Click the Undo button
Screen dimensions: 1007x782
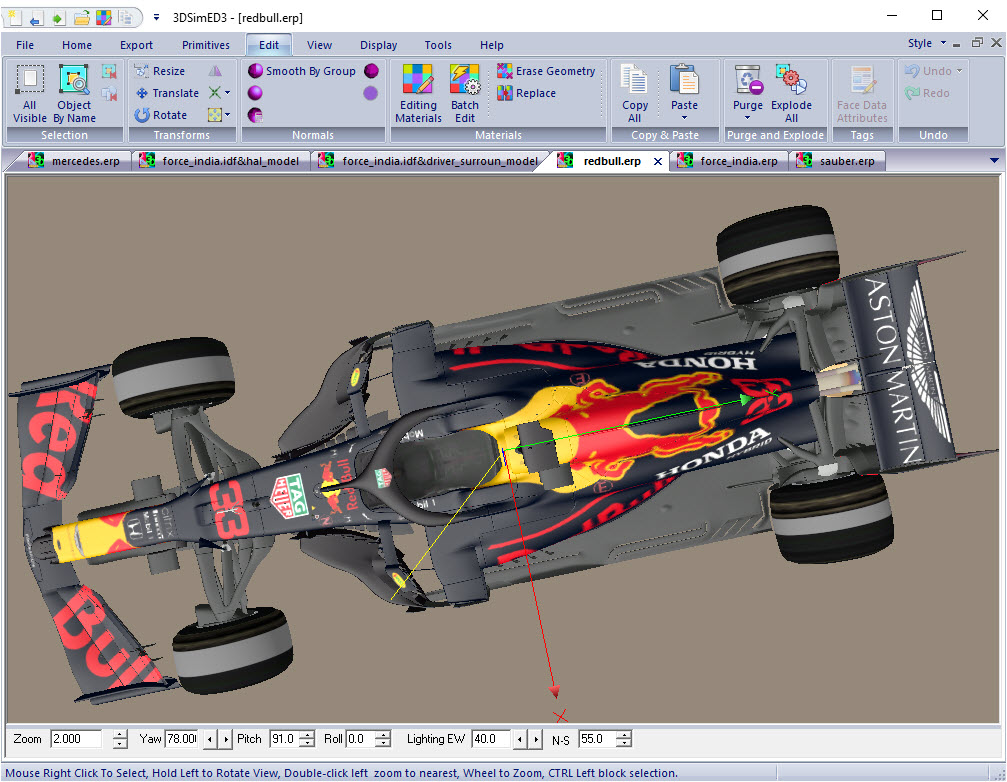[928, 71]
